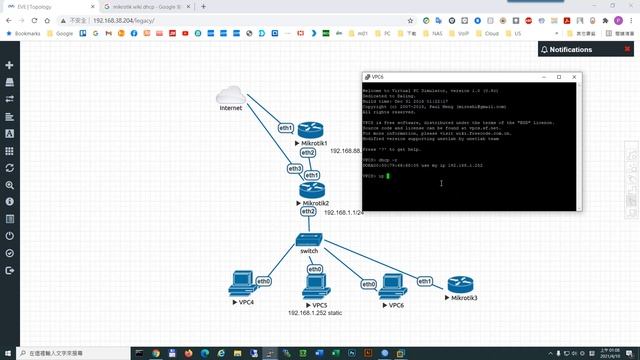Open the zoom magnifier sidebar icon

9,185
